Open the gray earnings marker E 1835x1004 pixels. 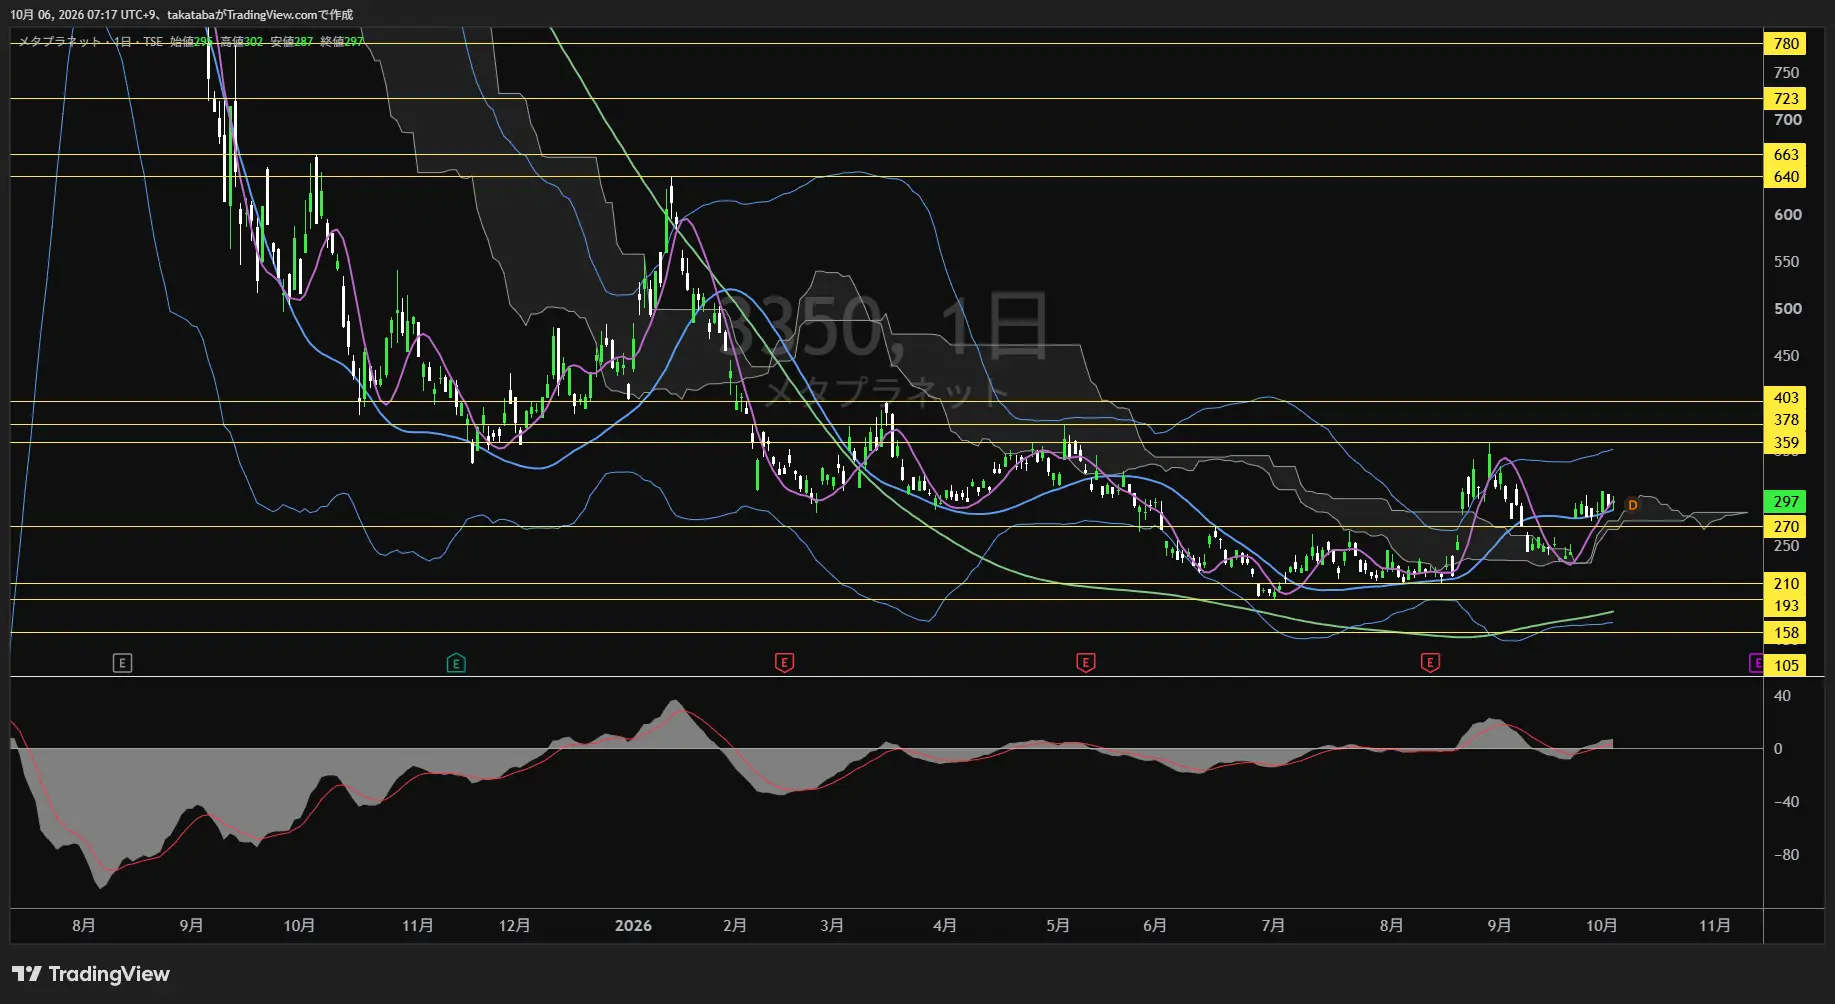[x=122, y=663]
